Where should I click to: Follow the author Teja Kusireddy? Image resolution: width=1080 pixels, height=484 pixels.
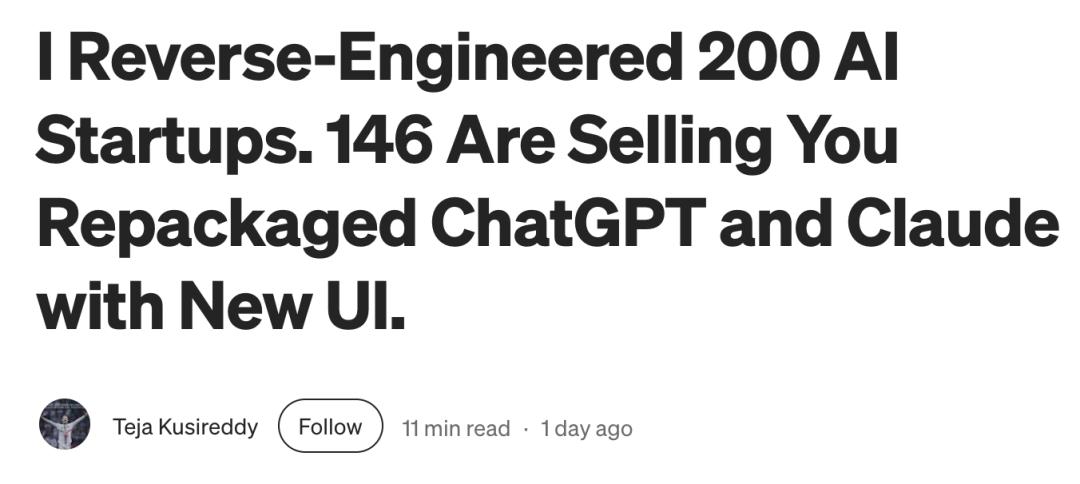pos(330,427)
